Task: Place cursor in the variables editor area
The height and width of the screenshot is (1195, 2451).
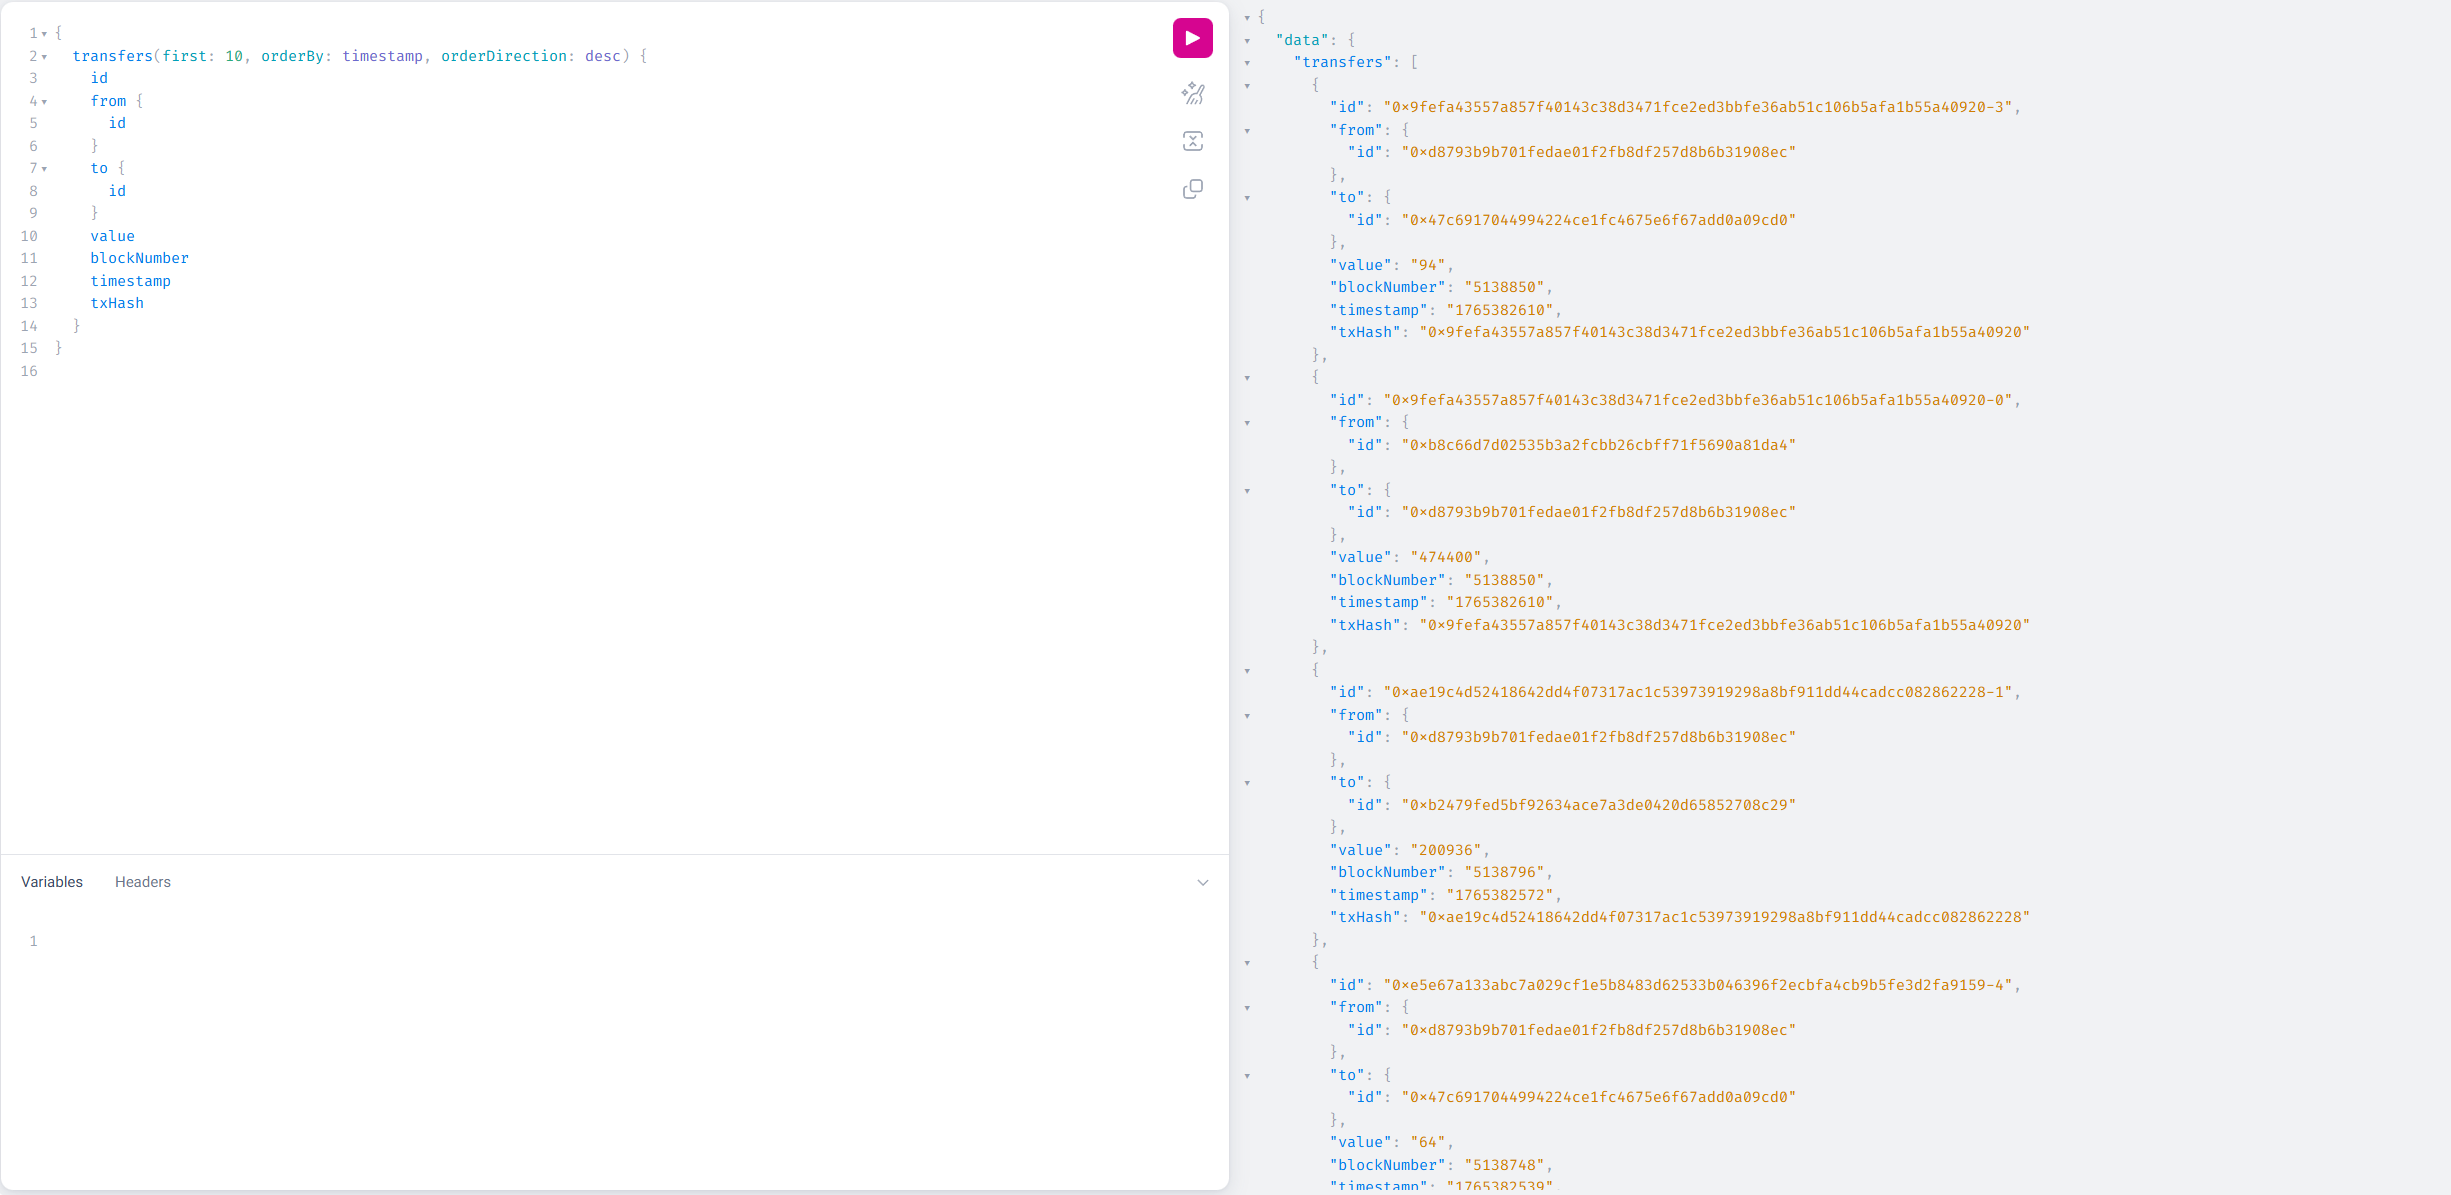Action: point(300,940)
